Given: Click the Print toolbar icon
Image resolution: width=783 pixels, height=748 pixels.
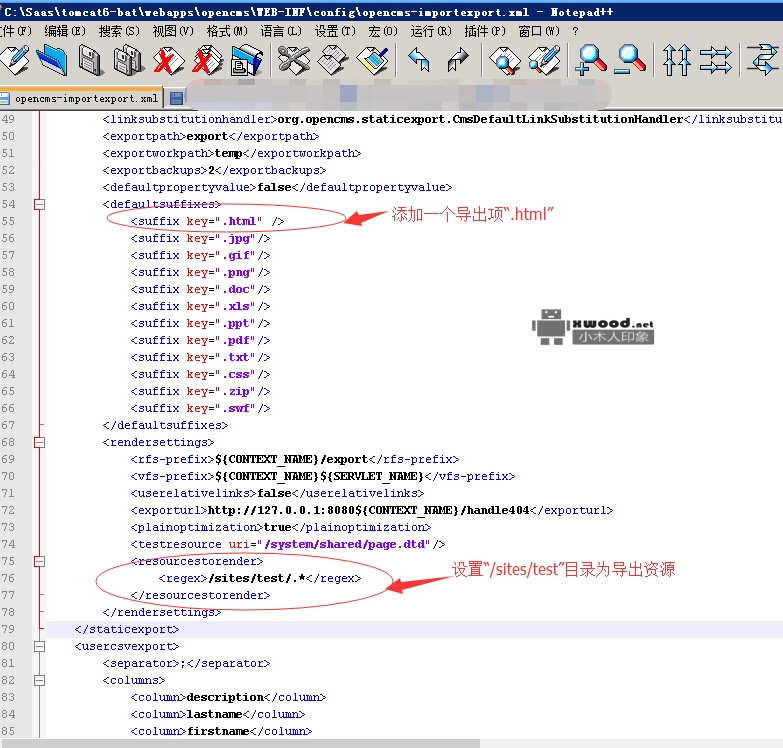Looking at the screenshot, I should click(246, 60).
